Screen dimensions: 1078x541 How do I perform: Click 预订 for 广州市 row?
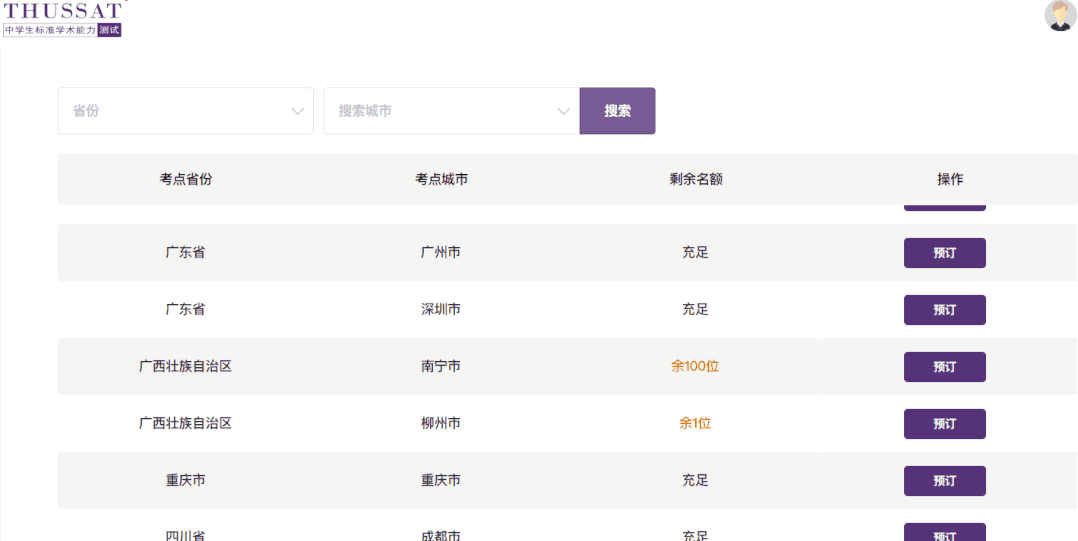click(944, 253)
